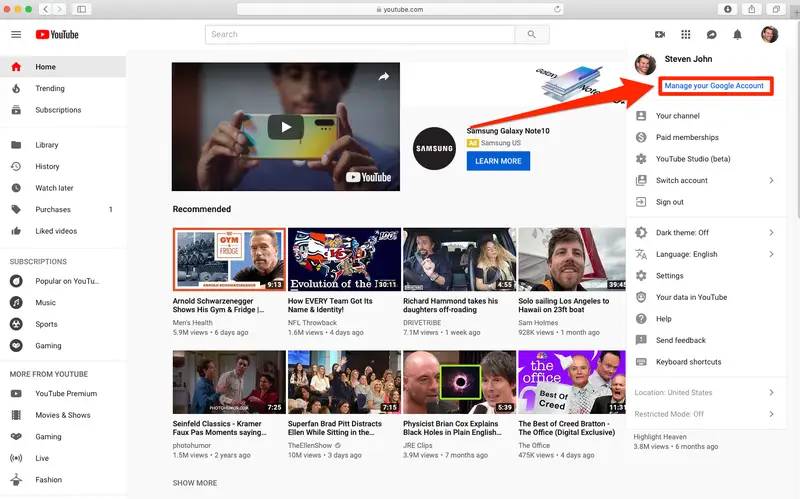The width and height of the screenshot is (800, 499).
Task: Click the Home icon in sidebar
Action: (16, 67)
